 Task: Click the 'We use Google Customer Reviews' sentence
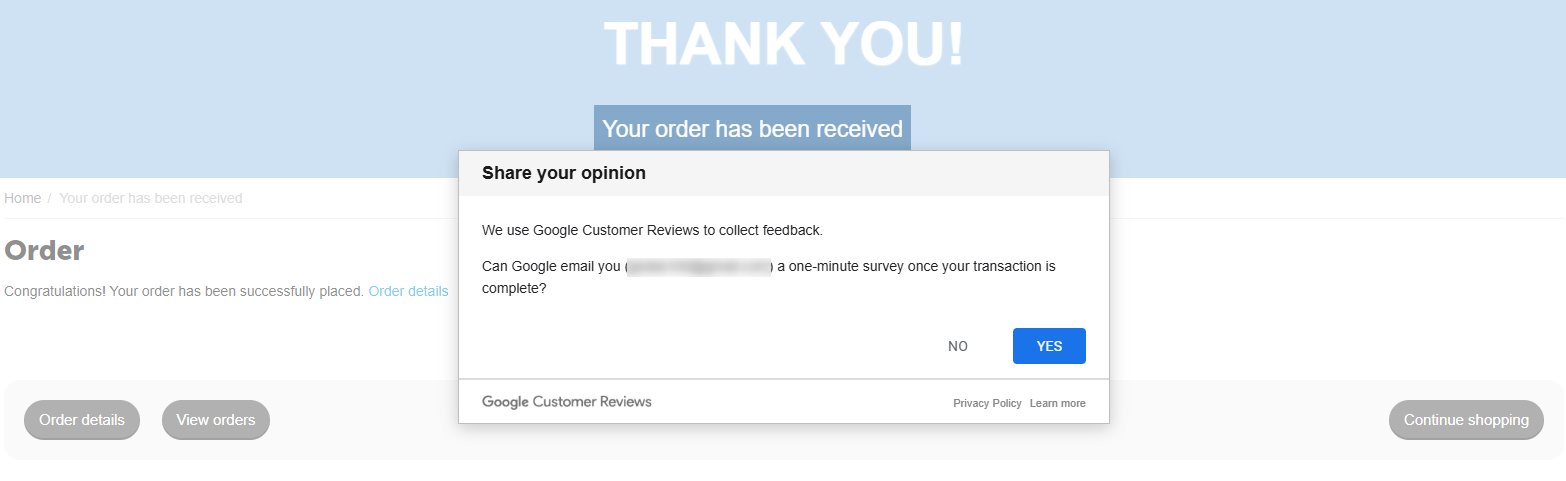click(652, 230)
